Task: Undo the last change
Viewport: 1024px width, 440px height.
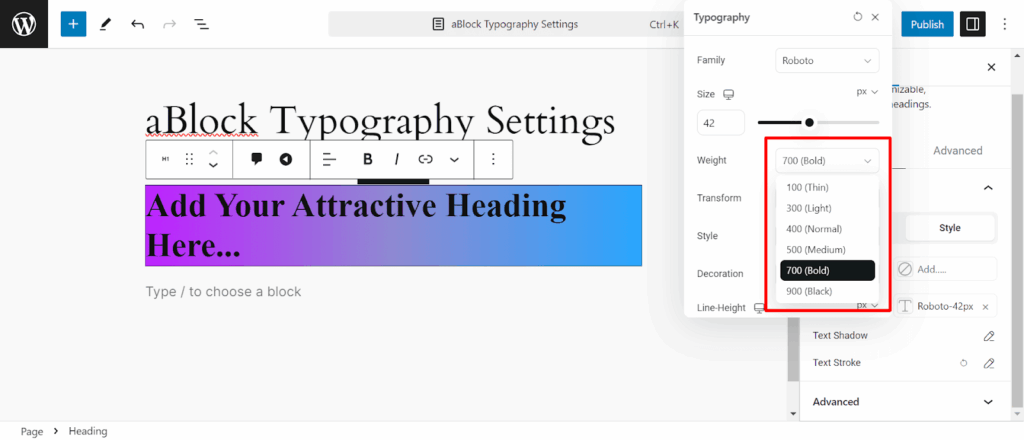Action: click(137, 24)
